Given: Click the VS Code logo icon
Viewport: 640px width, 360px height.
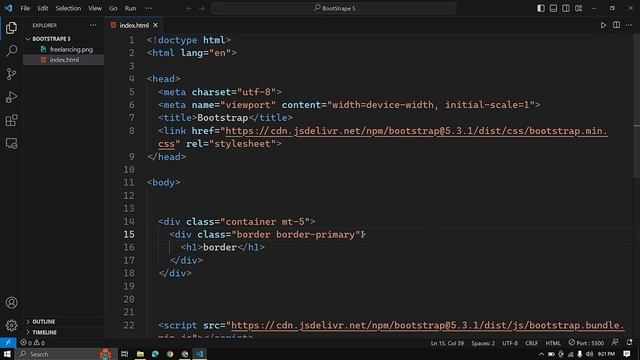Looking at the screenshot, I should (8, 8).
